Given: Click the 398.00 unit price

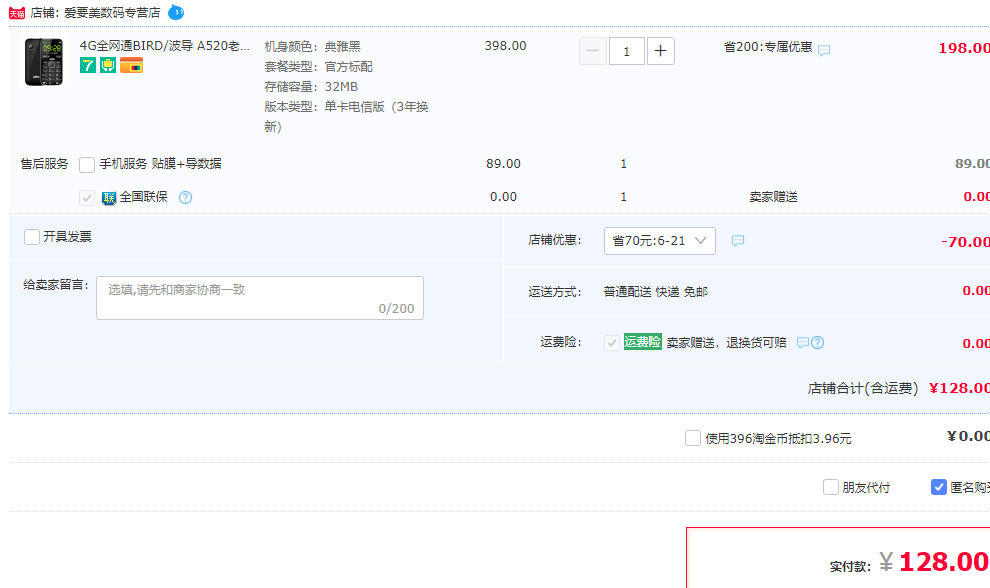Looking at the screenshot, I should tap(505, 45).
